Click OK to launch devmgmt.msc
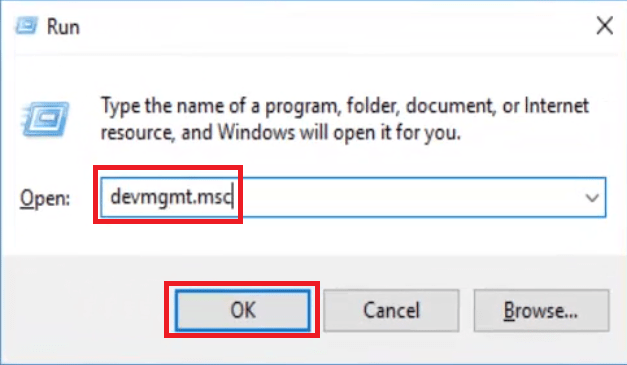The image size is (627, 365). [x=242, y=310]
